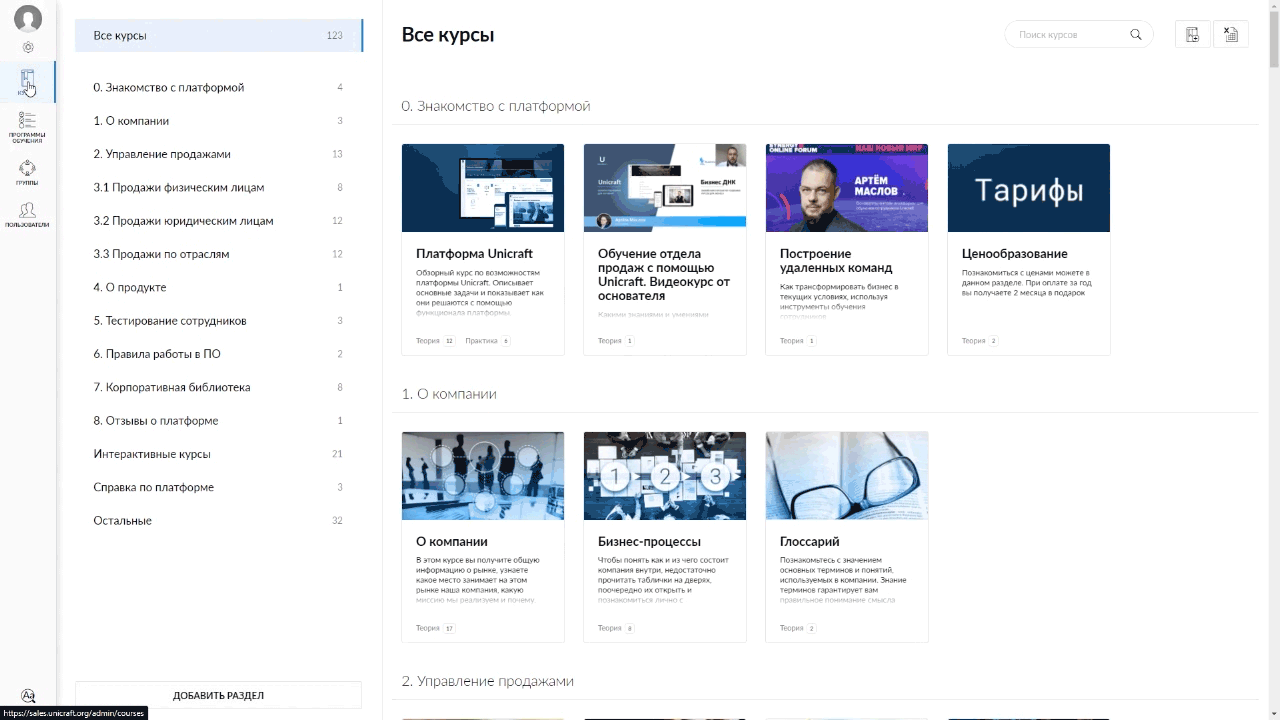The image size is (1280, 720).
Task: Click the Excel export icon button
Action: pyautogui.click(x=1231, y=35)
